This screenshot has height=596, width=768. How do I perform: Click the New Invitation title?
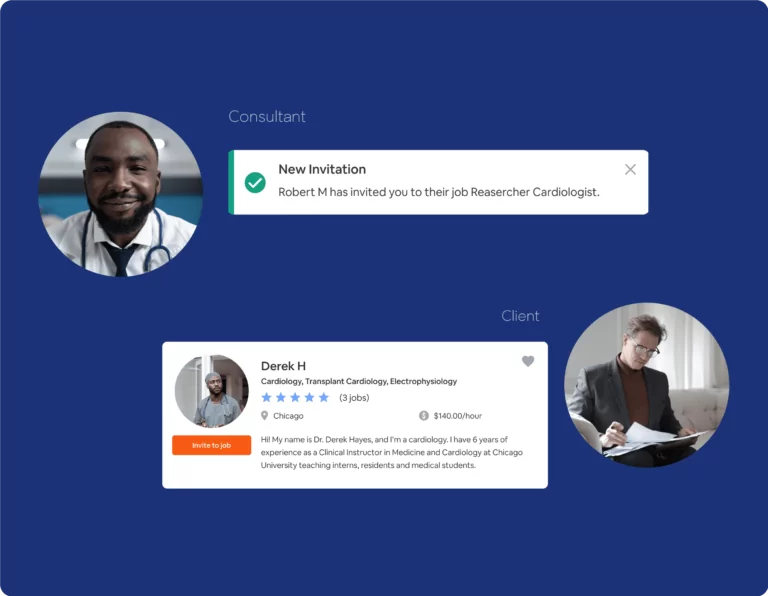pyautogui.click(x=322, y=169)
